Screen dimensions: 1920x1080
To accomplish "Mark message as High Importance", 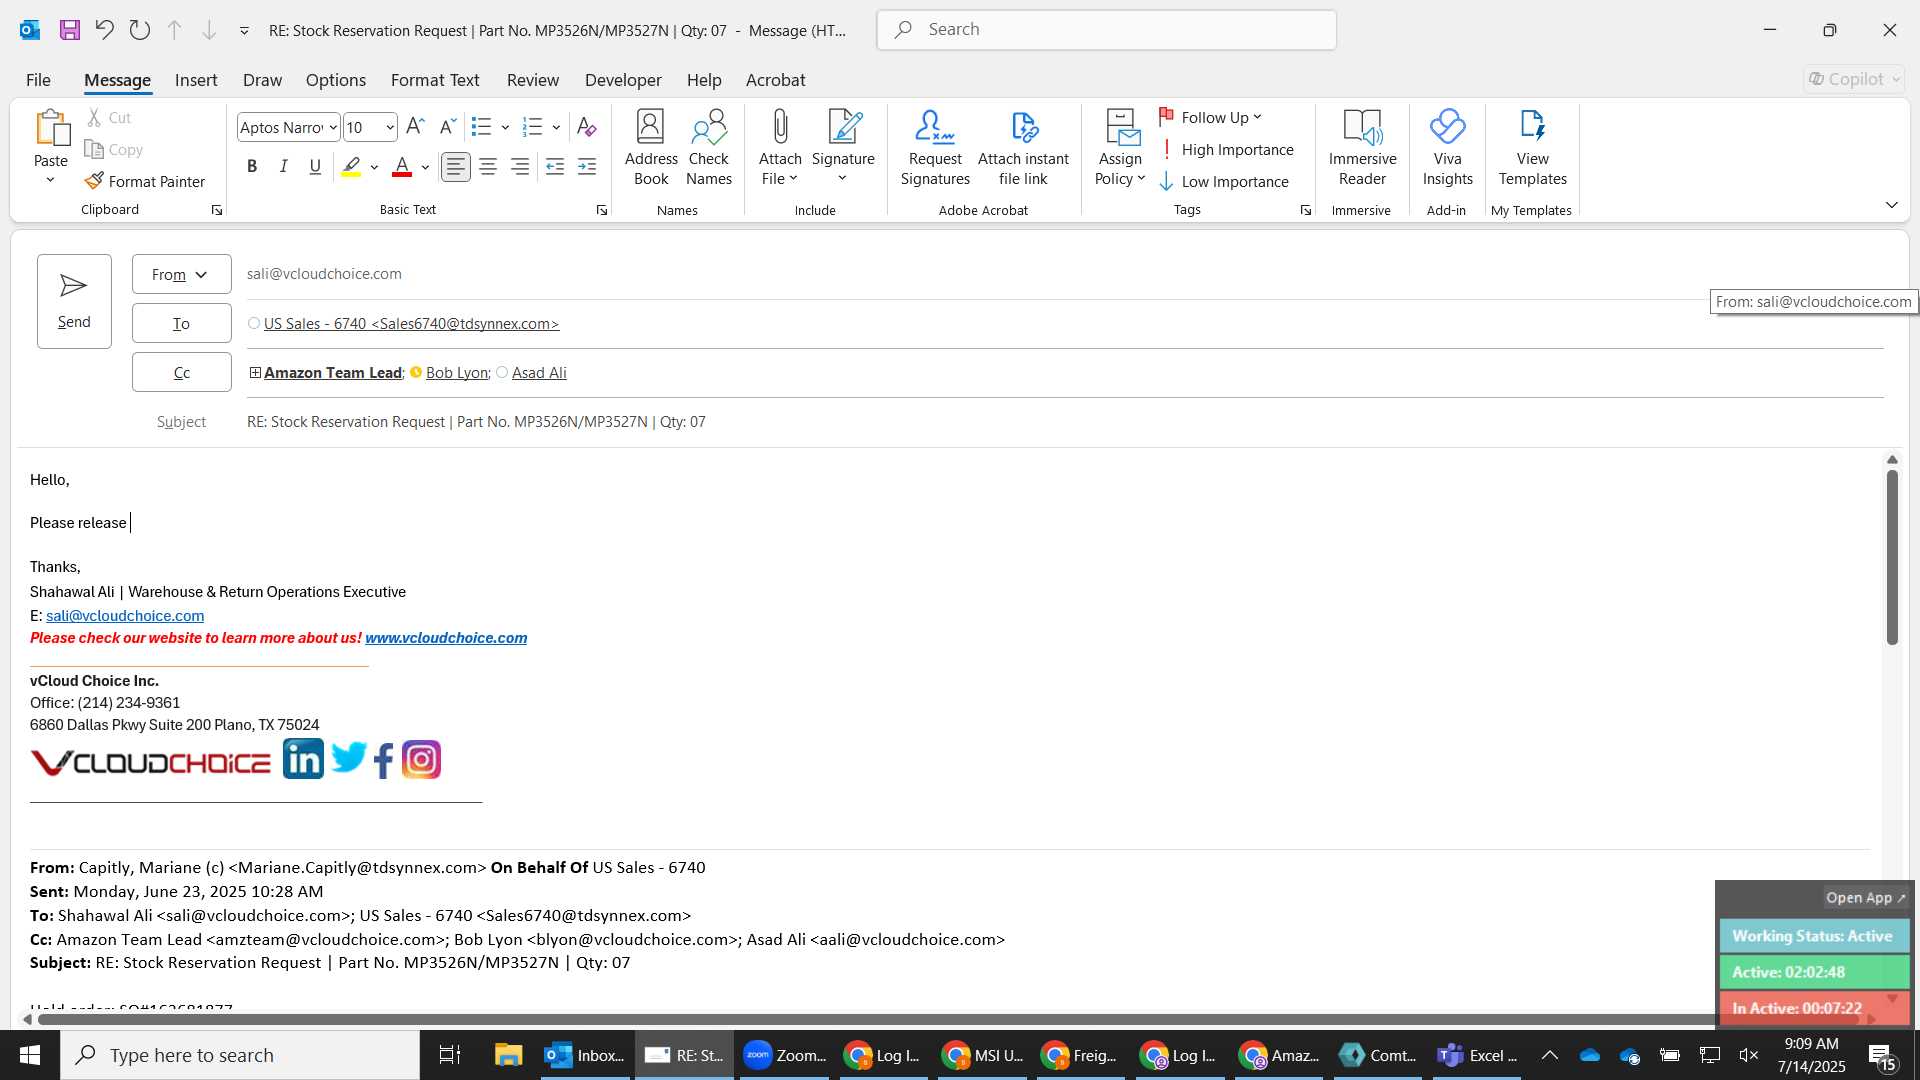I will (1226, 149).
